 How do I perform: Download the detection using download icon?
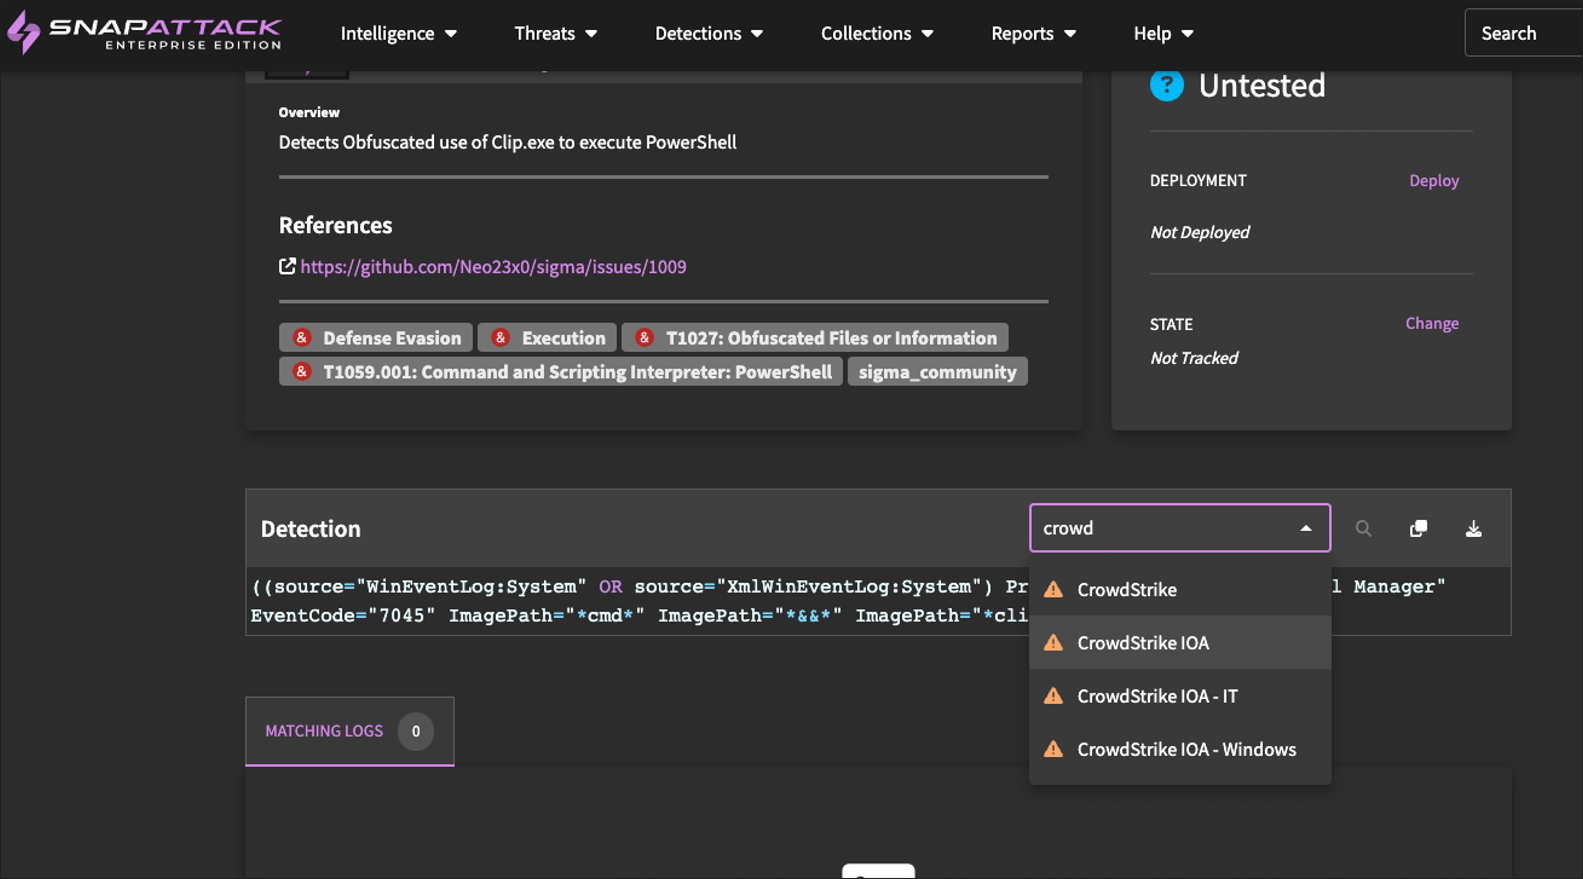[x=1473, y=529]
